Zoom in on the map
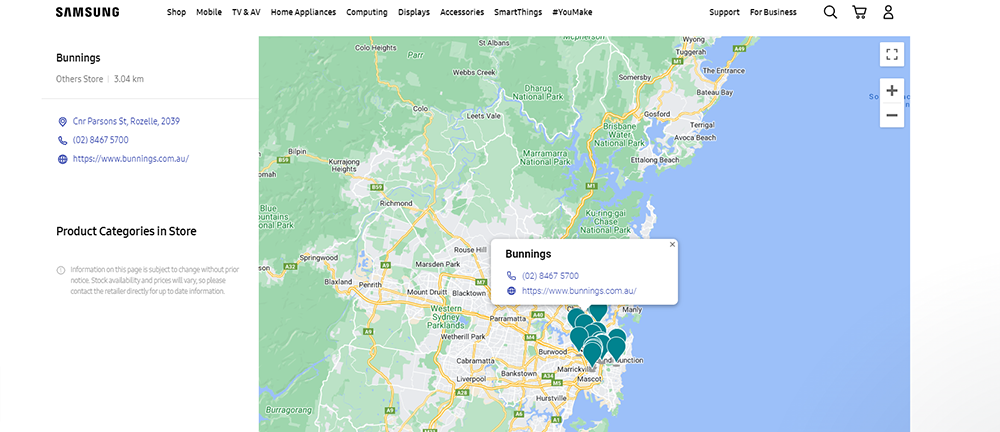Viewport: 1000px width, 432px height. [892, 91]
